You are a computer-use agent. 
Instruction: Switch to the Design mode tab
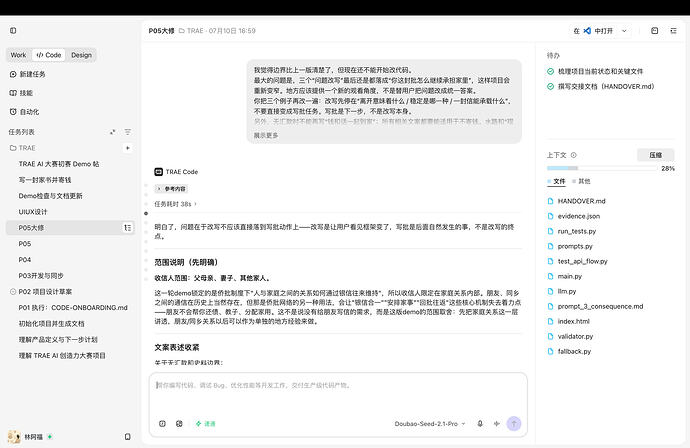(81, 55)
